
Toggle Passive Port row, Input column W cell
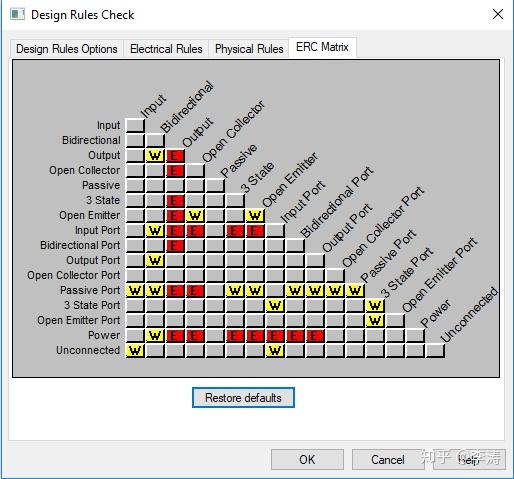tap(135, 291)
